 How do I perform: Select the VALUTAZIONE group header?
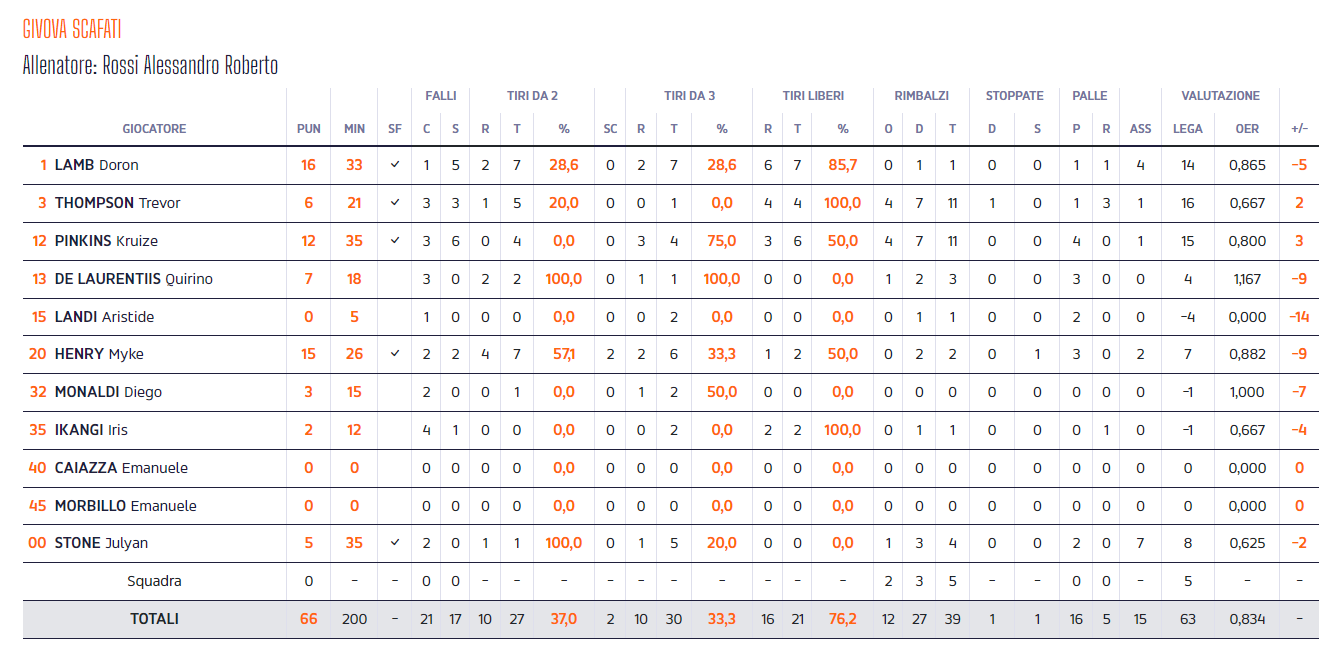(1220, 96)
